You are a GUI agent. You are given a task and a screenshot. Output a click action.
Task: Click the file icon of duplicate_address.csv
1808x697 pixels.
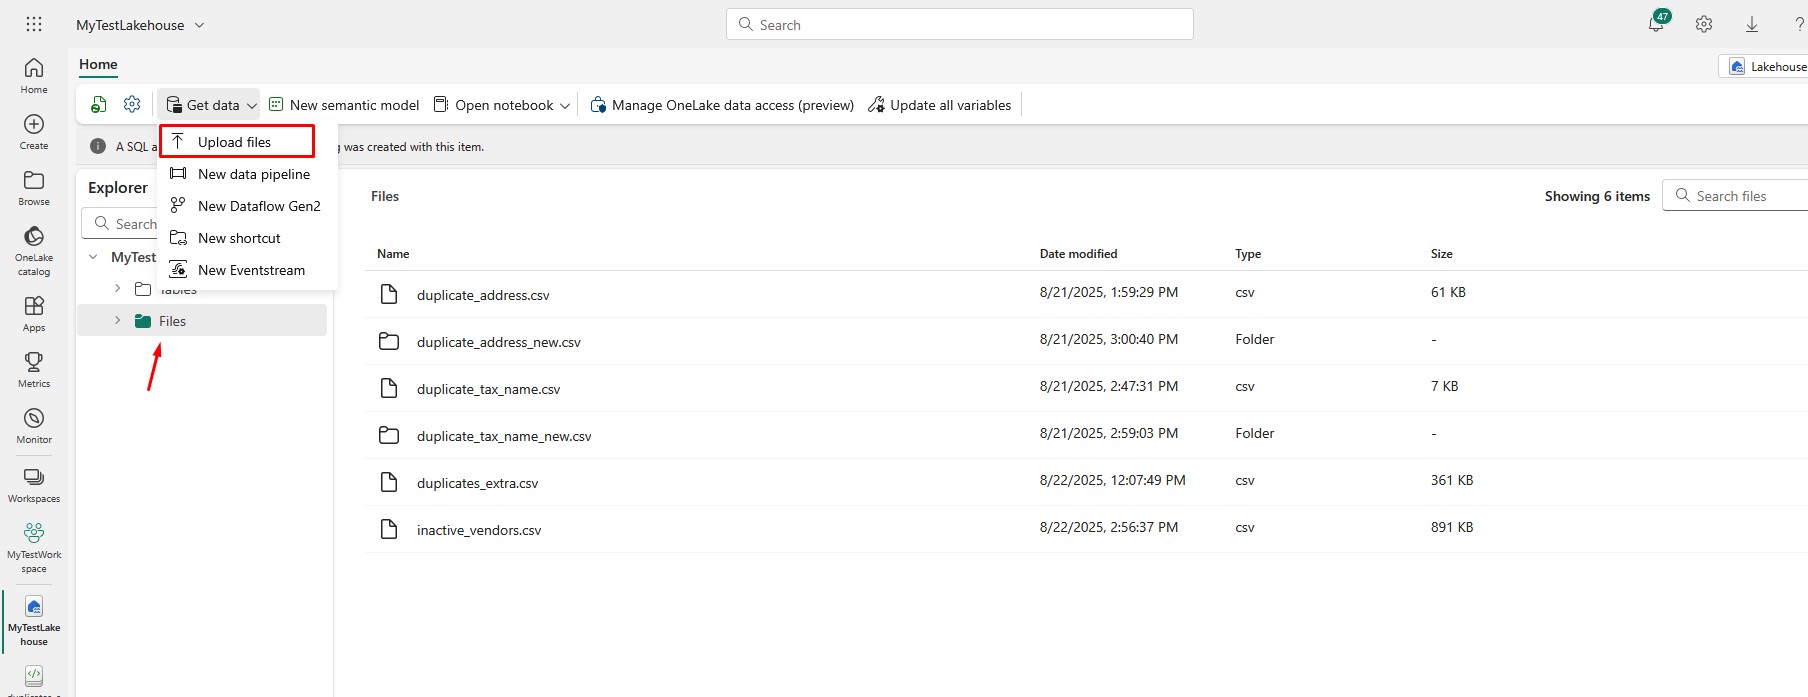click(x=389, y=294)
